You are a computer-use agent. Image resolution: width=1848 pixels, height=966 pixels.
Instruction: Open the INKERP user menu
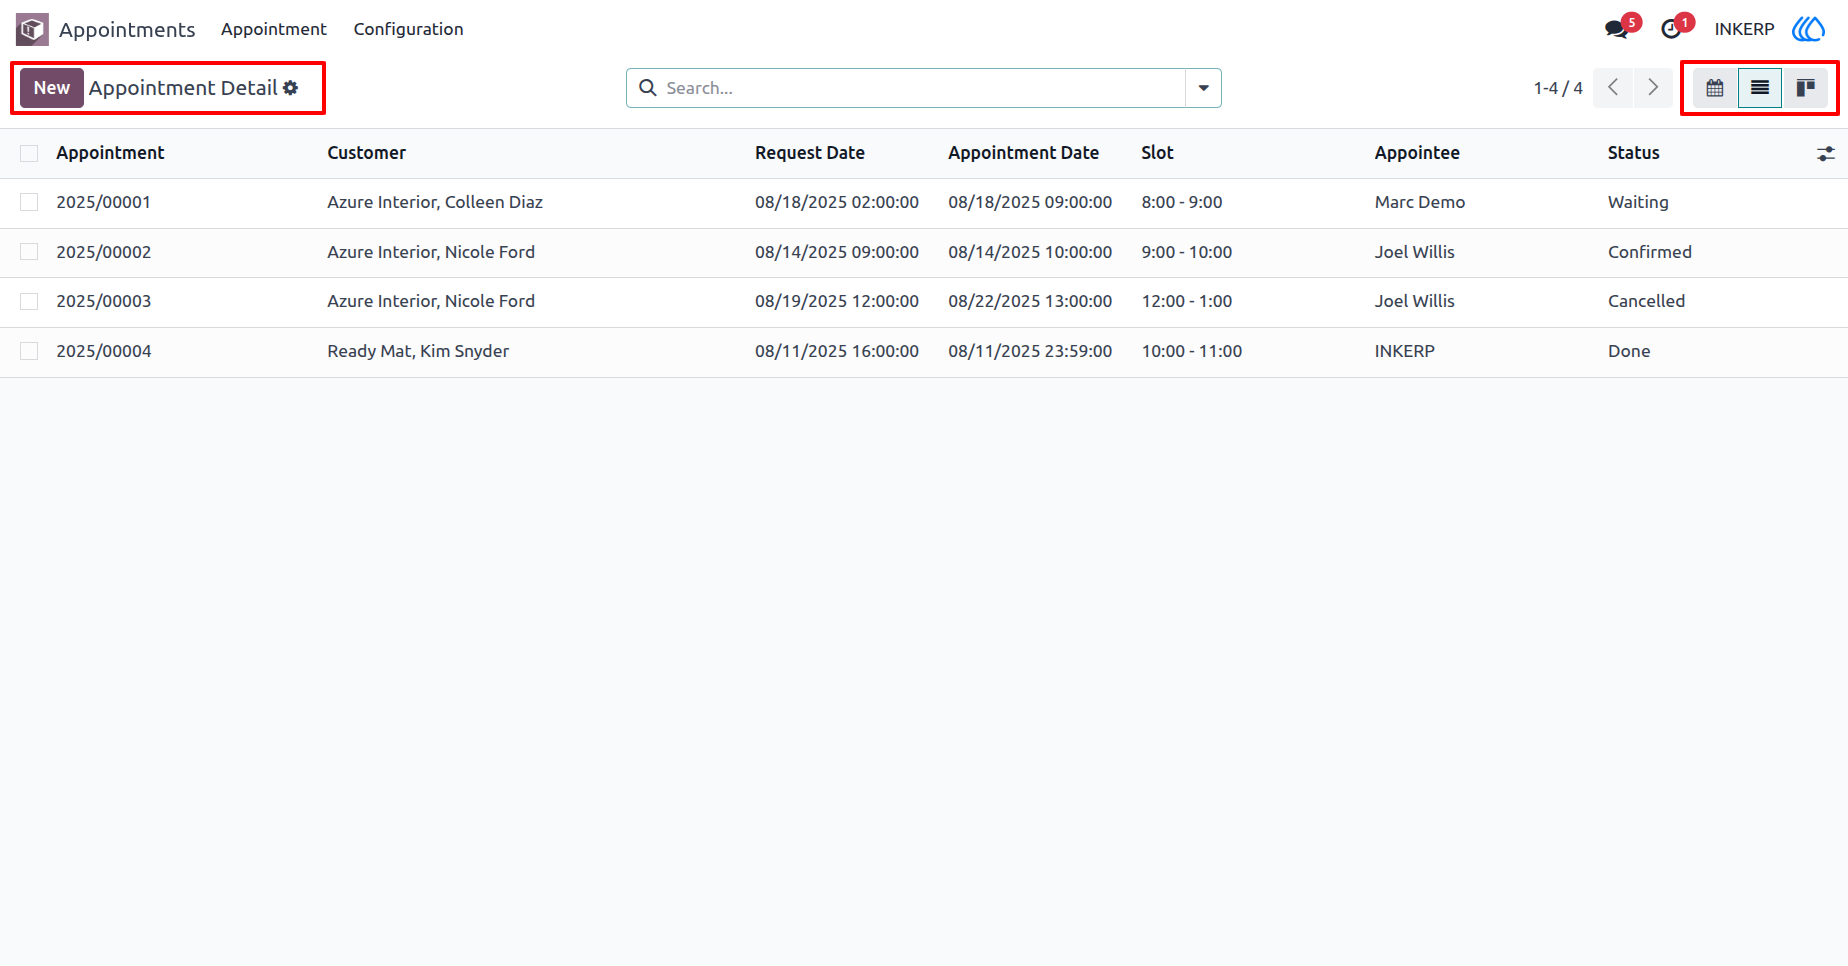(1744, 29)
